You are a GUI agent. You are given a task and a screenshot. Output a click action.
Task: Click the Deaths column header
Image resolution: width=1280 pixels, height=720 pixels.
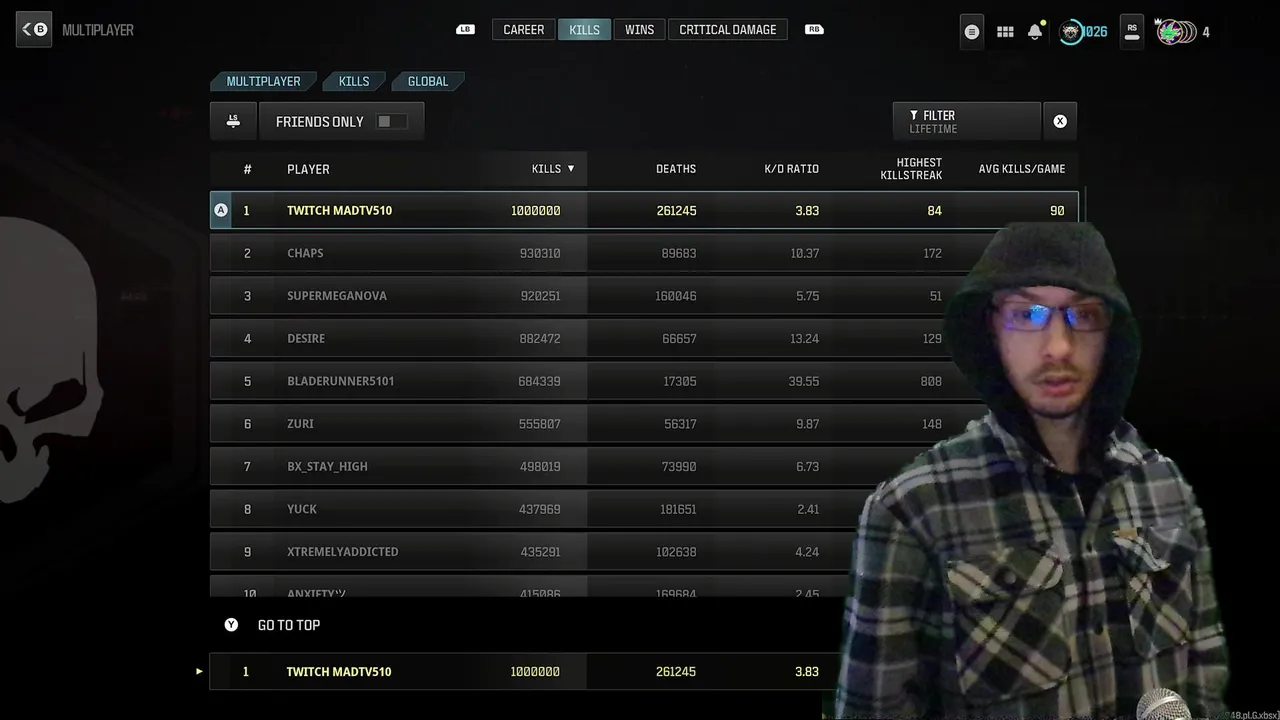[x=676, y=169]
